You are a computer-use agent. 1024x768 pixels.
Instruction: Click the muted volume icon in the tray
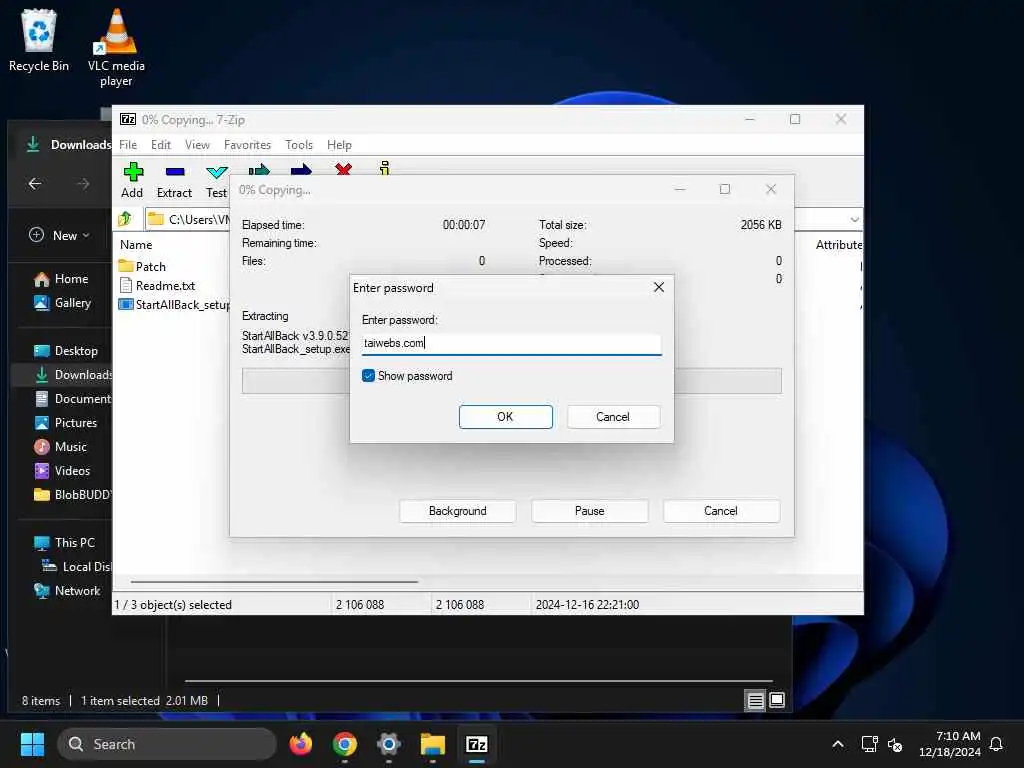[x=895, y=744]
